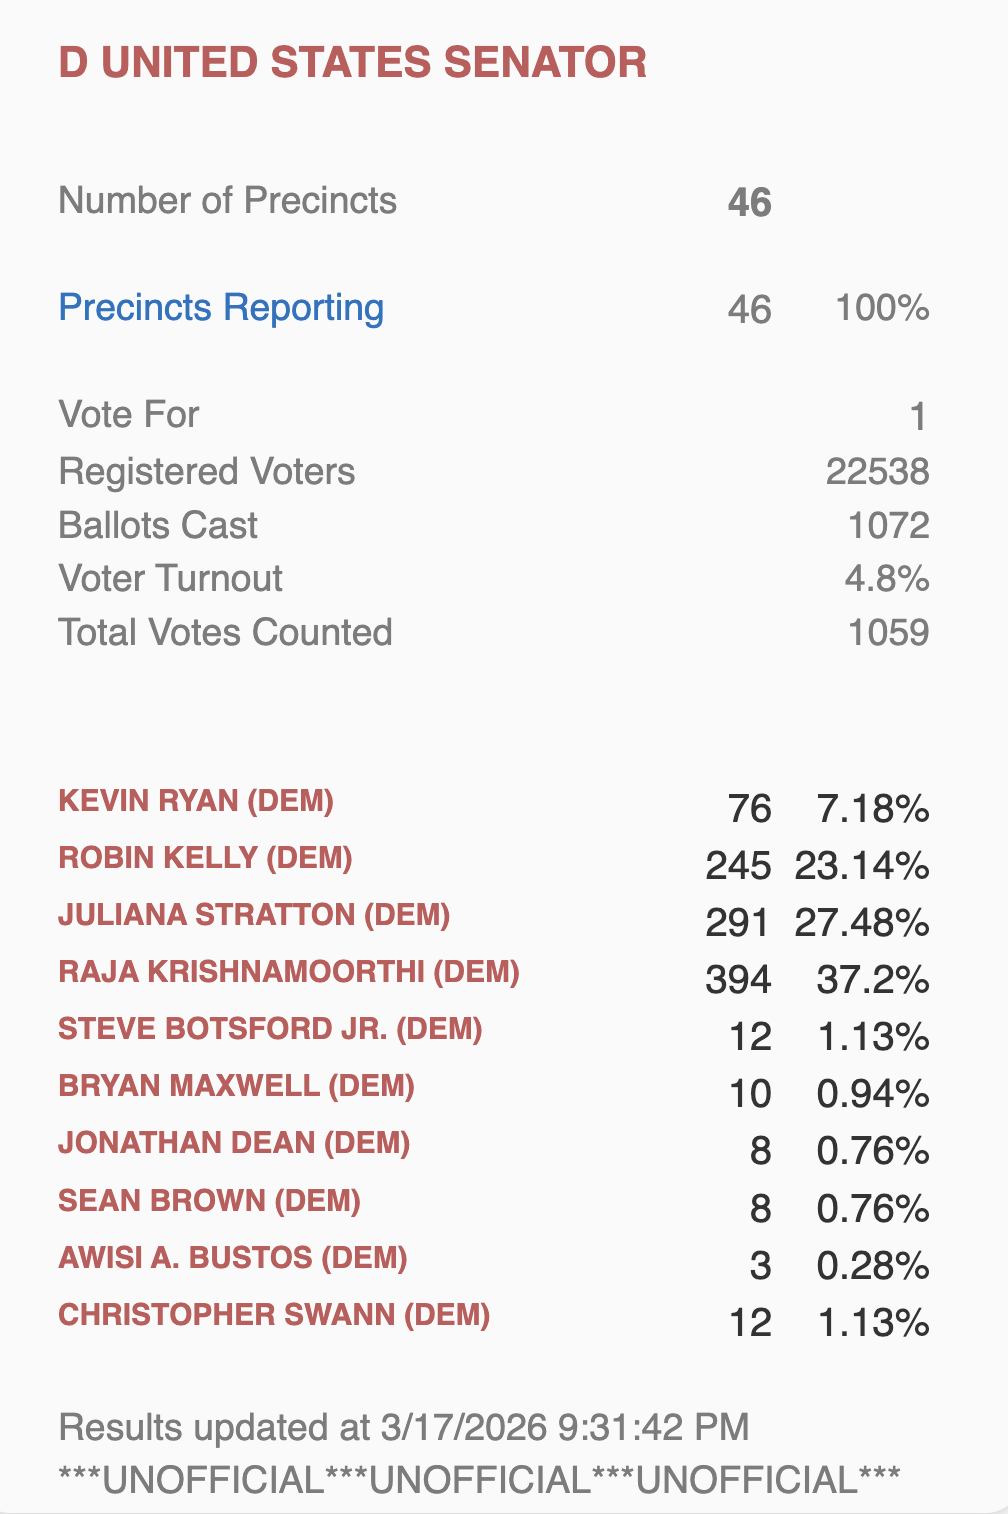This screenshot has height=1514, width=1008.
Task: Click the UNOFFICIAL disclaimer banner text
Action: pos(480,1479)
